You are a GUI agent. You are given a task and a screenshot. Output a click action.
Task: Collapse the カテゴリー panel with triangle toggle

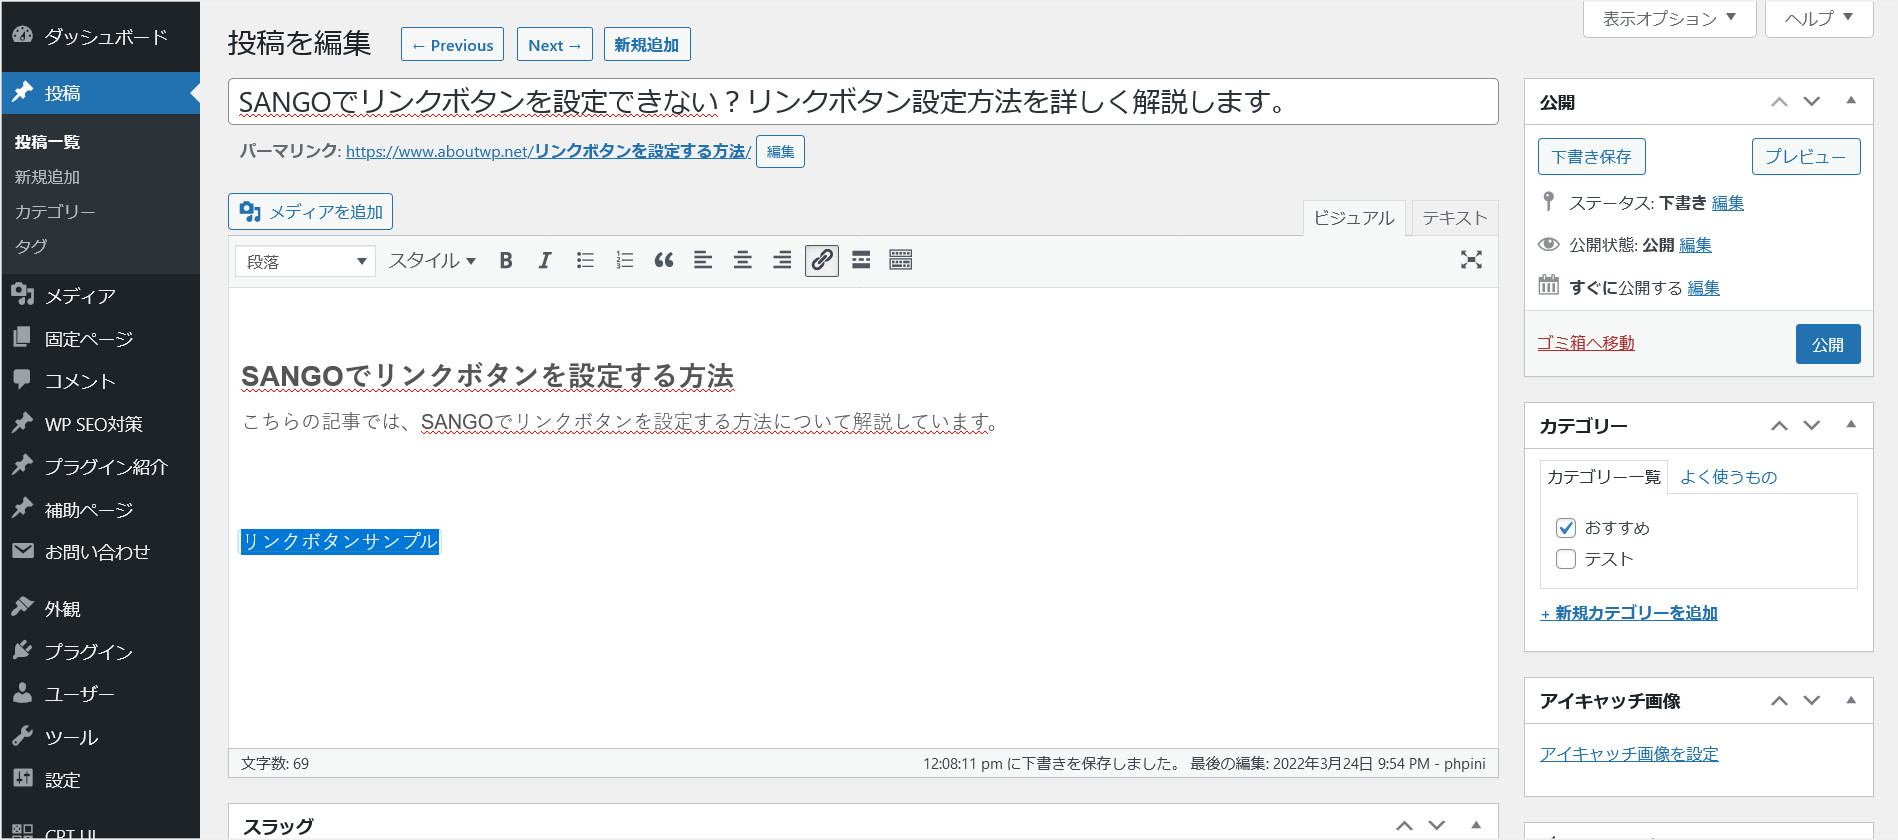pos(1851,425)
